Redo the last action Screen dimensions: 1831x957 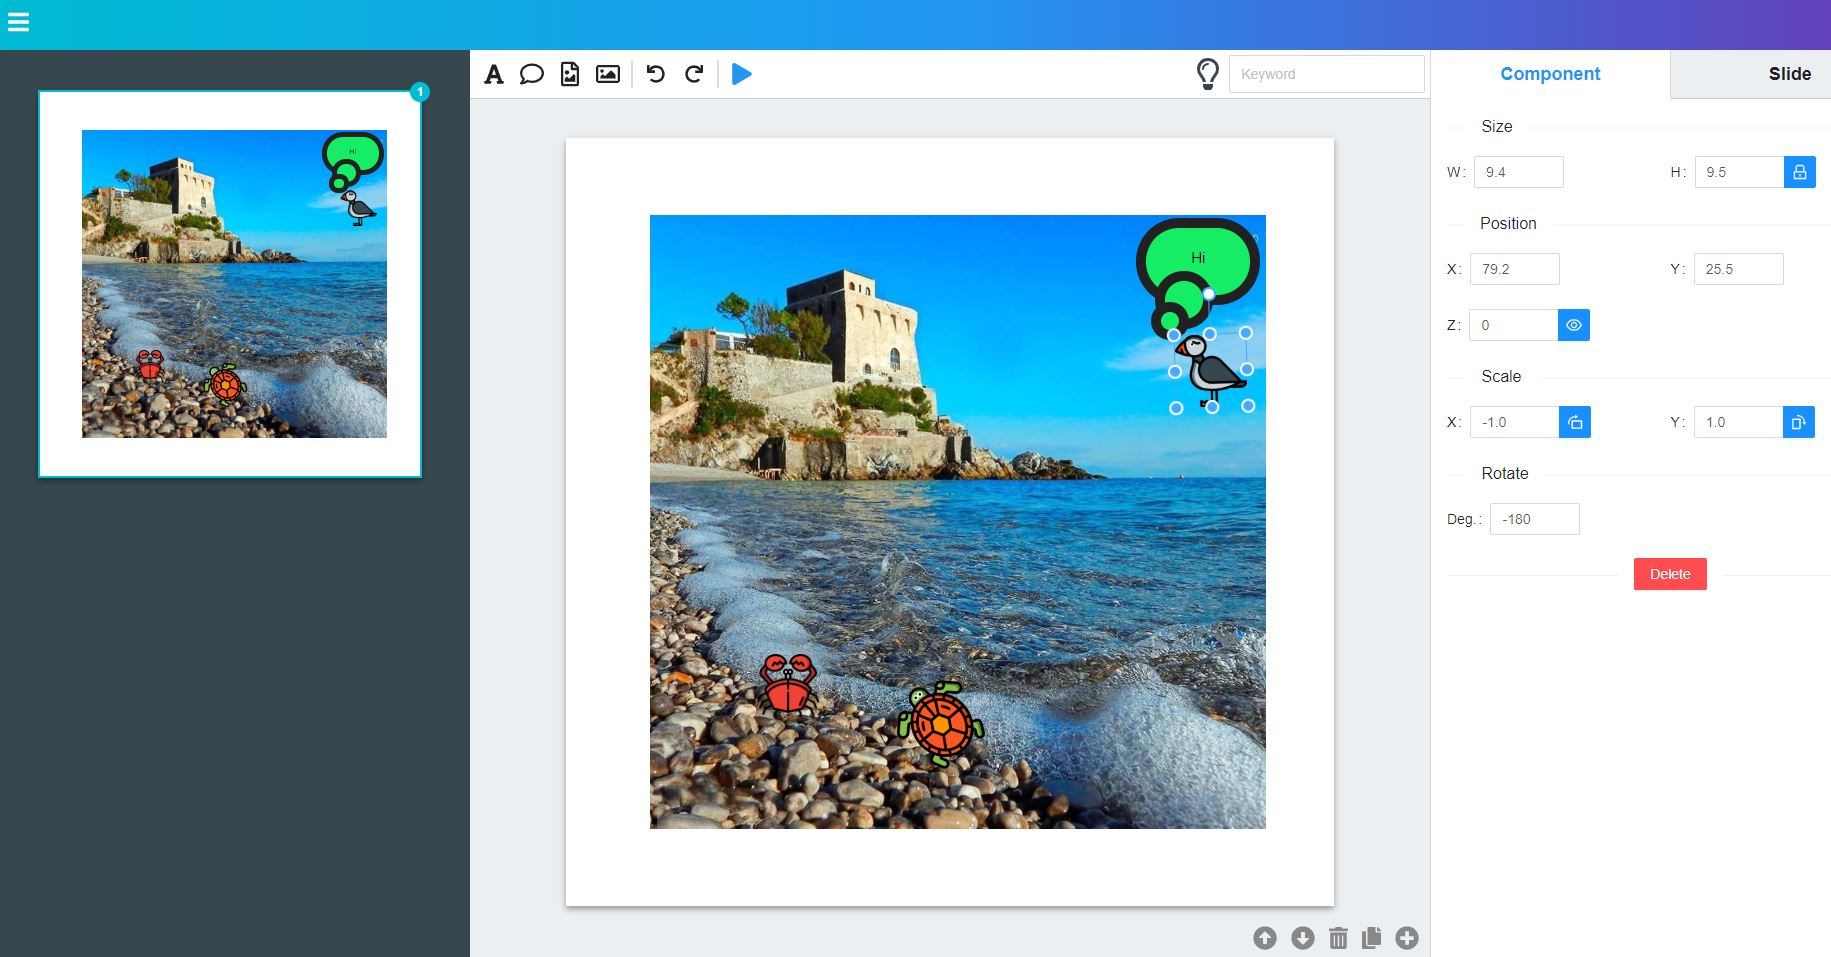click(x=694, y=74)
